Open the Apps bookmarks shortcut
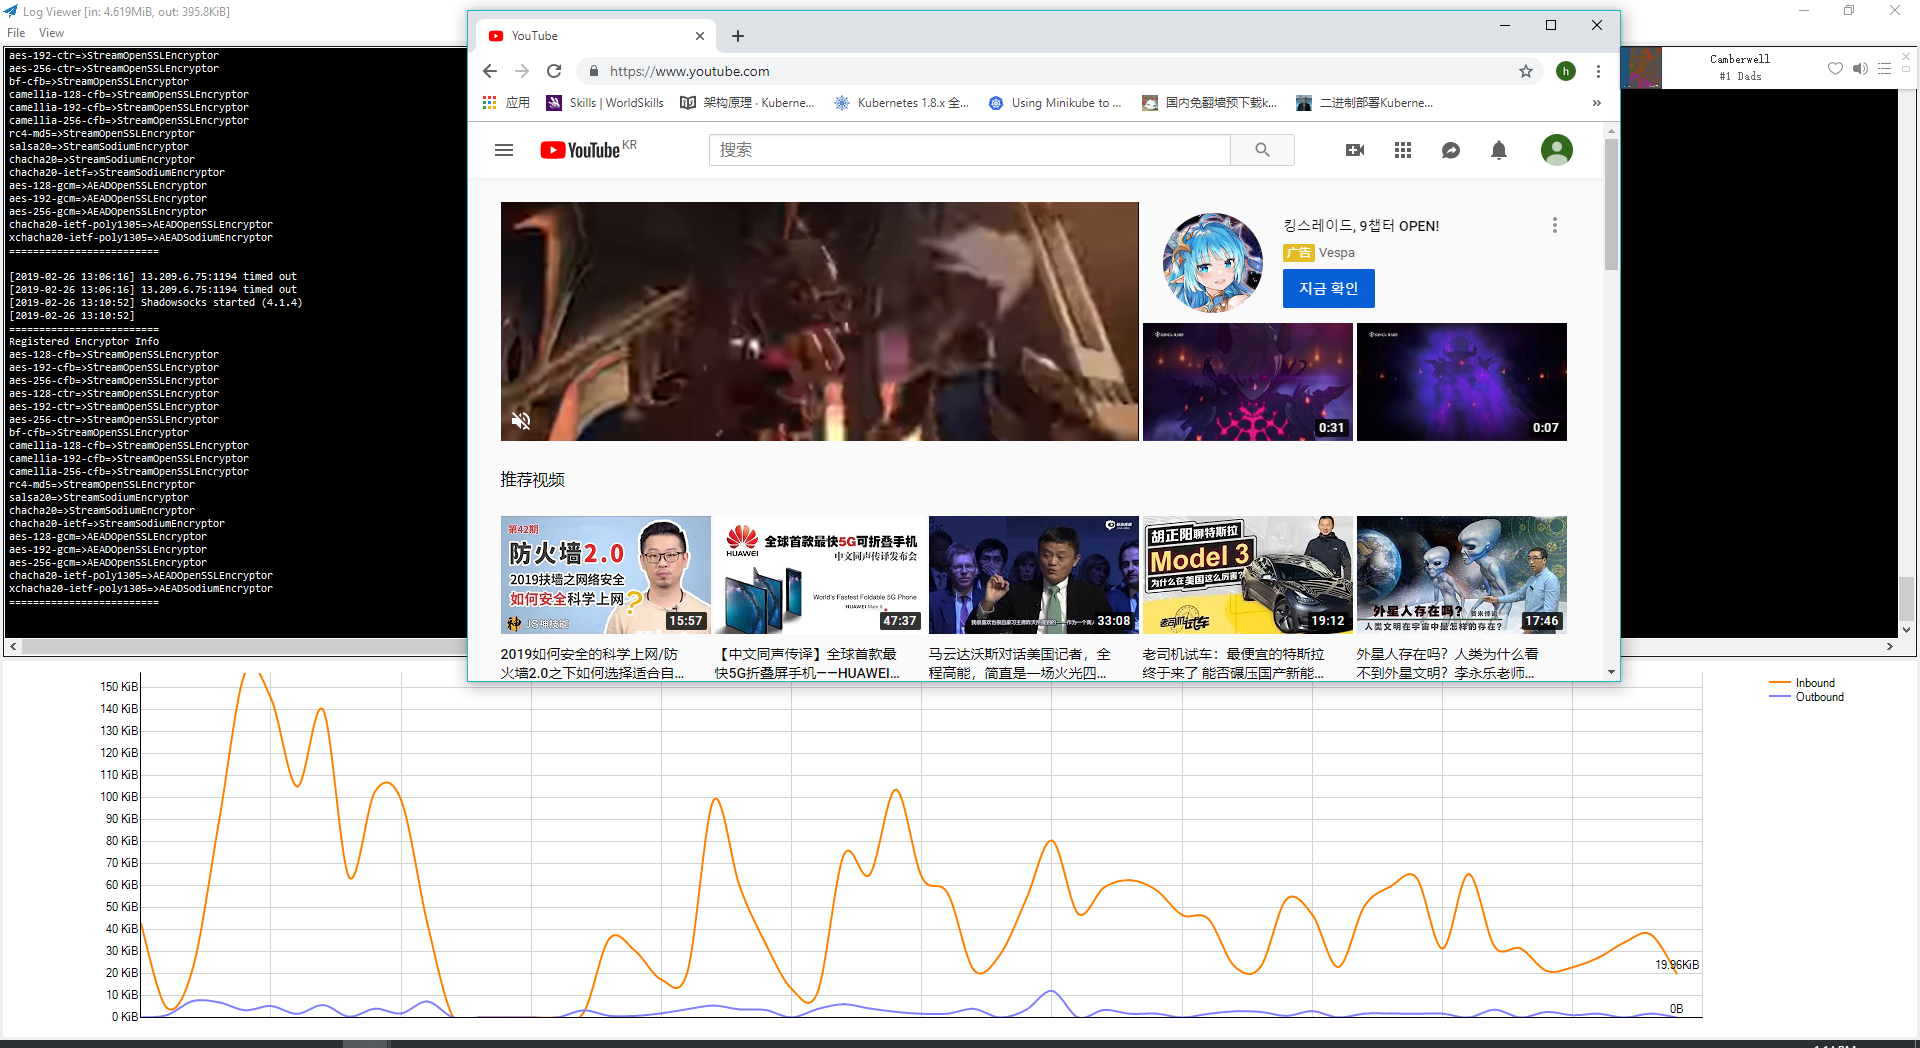Image resolution: width=1920 pixels, height=1048 pixels. click(506, 103)
